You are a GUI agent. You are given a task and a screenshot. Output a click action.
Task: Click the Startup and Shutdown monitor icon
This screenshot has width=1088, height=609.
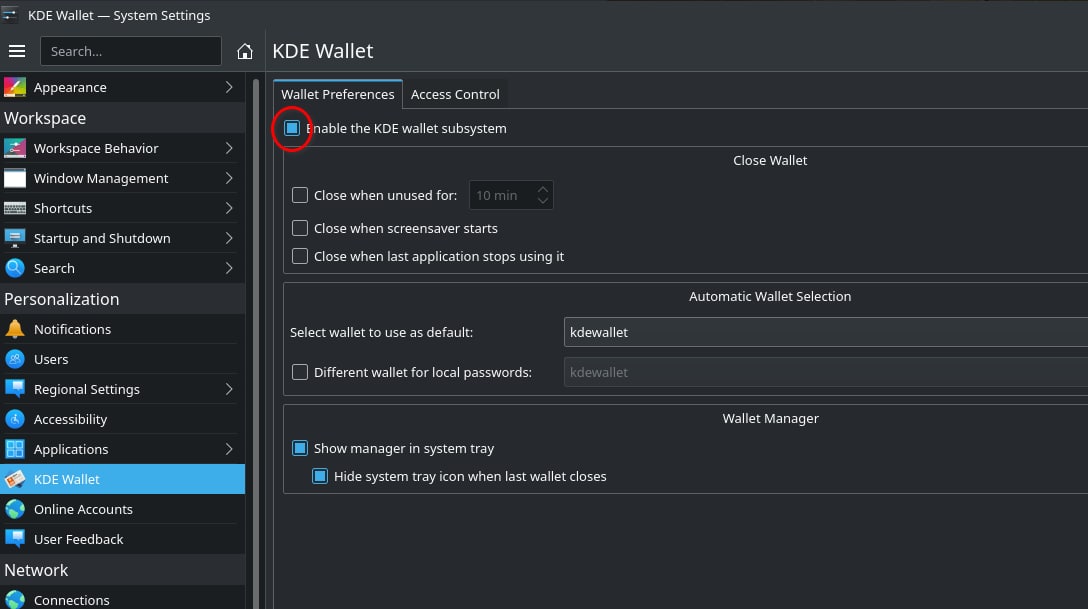click(15, 238)
